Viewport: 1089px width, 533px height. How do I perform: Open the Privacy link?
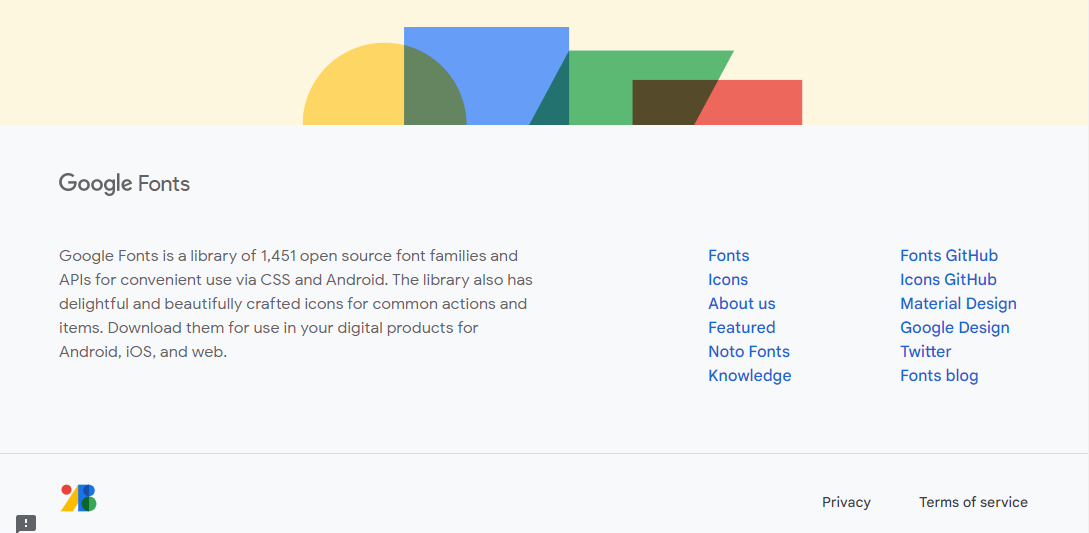[846, 502]
